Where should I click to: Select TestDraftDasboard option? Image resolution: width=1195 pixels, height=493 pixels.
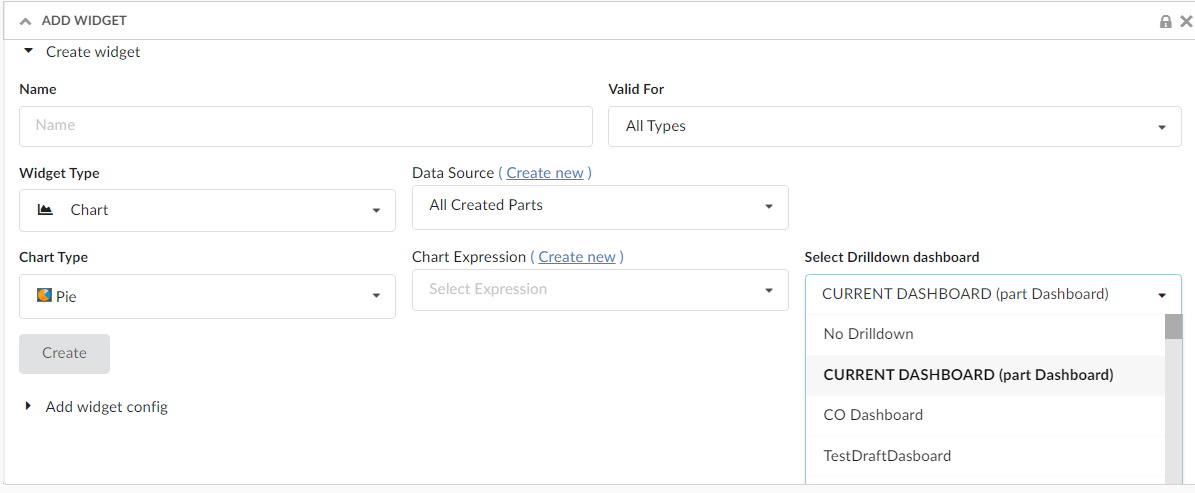click(886, 456)
